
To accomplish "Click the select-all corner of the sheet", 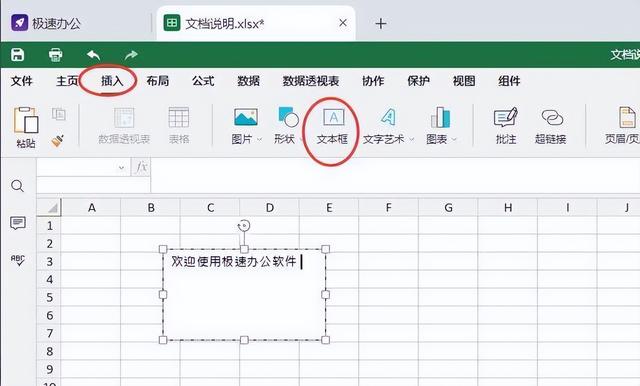I will point(49,207).
